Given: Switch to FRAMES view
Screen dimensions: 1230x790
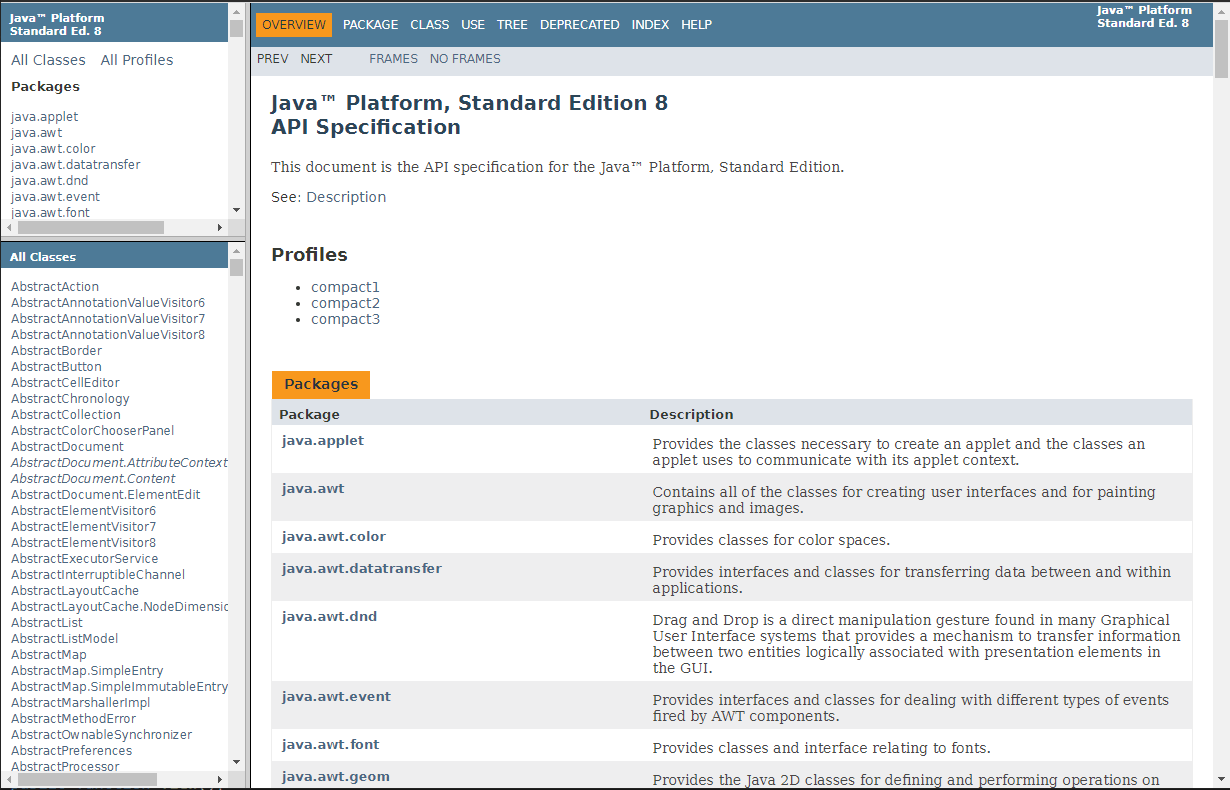Looking at the screenshot, I should tap(394, 59).
